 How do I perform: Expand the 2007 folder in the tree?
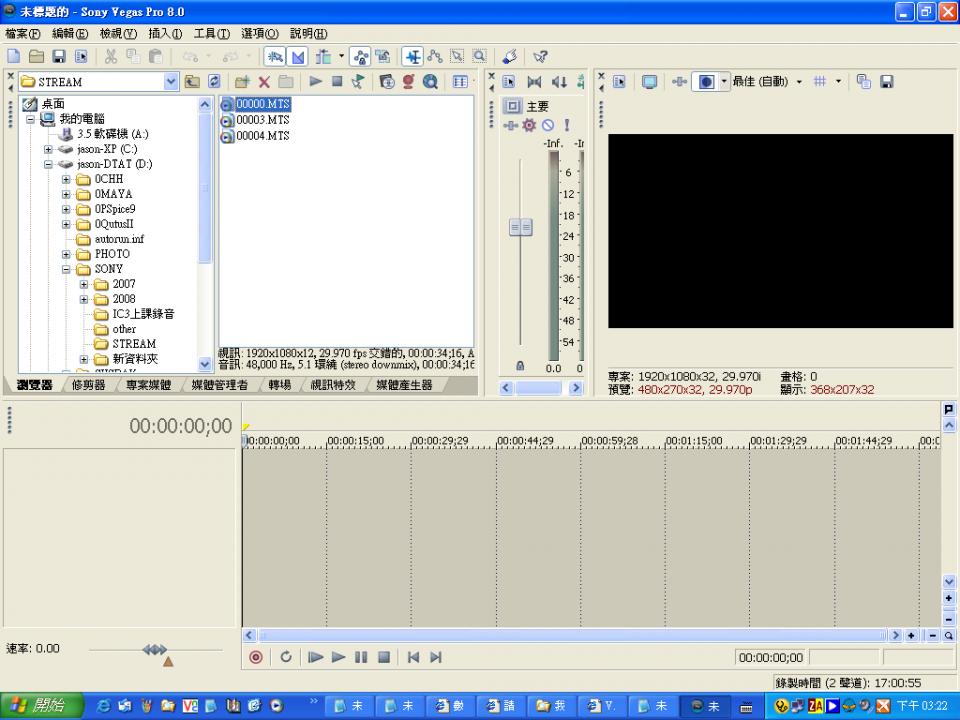84,284
